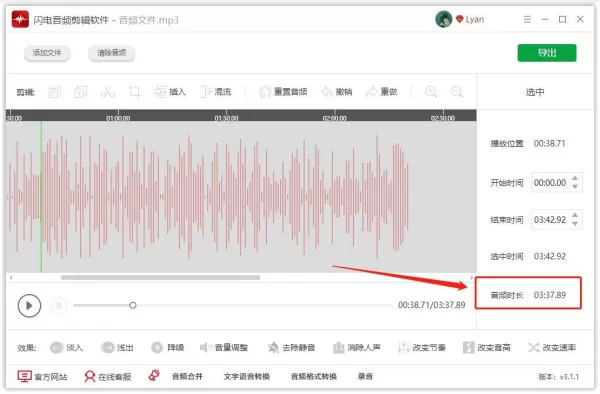
Task: Select the scissors cut tool
Action: [108, 92]
